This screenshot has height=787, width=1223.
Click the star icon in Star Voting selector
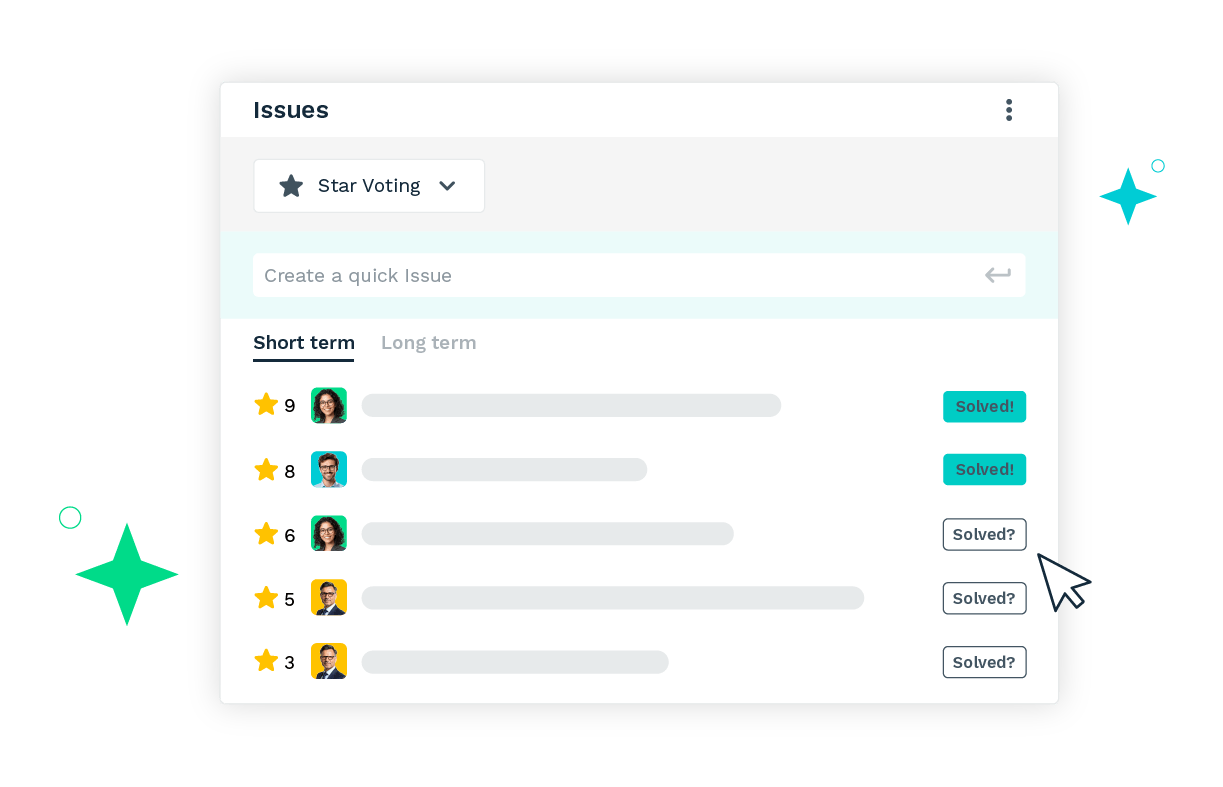291,186
